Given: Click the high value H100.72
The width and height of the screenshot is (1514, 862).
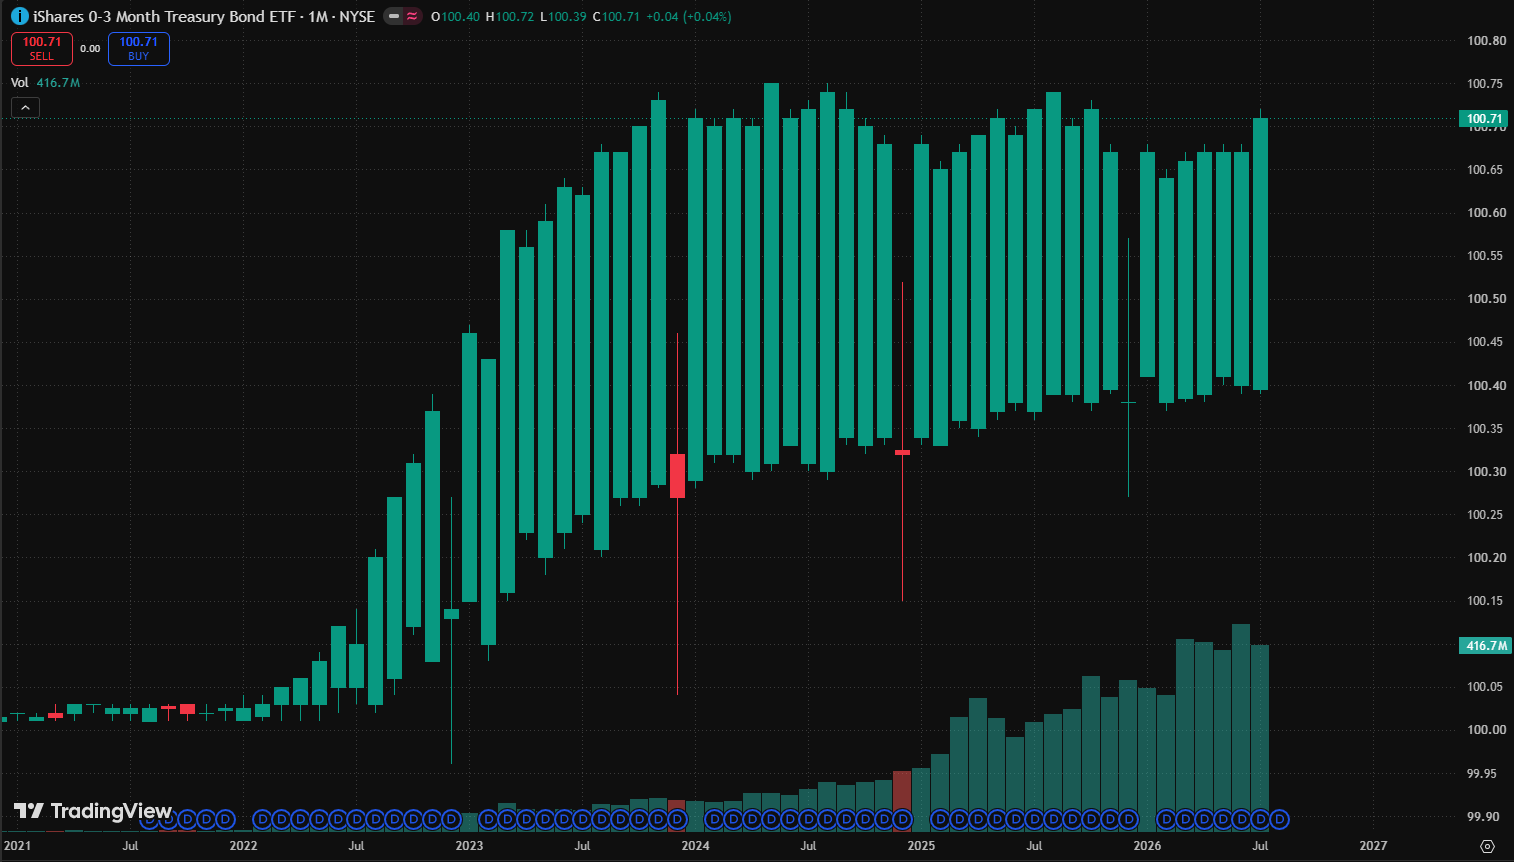Looking at the screenshot, I should click(510, 17).
